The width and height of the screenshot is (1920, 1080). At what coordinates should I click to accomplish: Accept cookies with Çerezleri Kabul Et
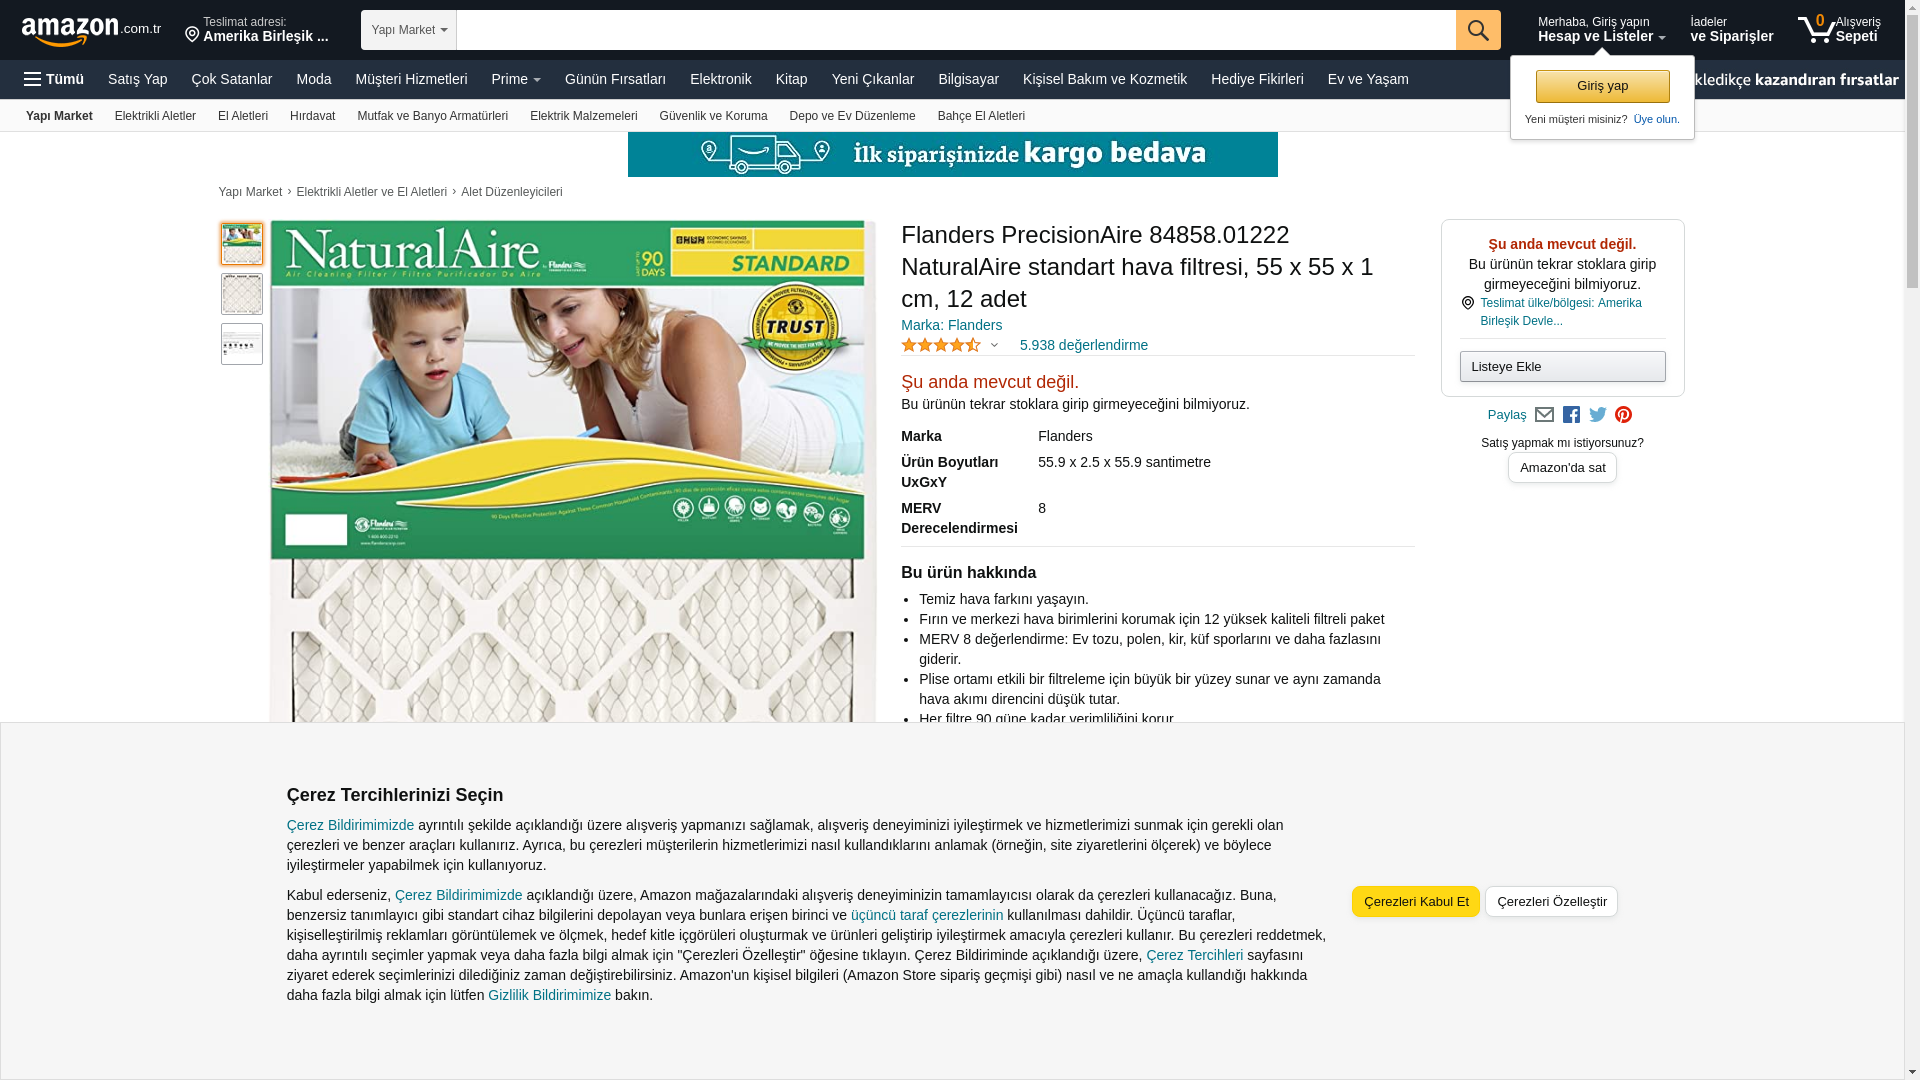[x=1416, y=901]
